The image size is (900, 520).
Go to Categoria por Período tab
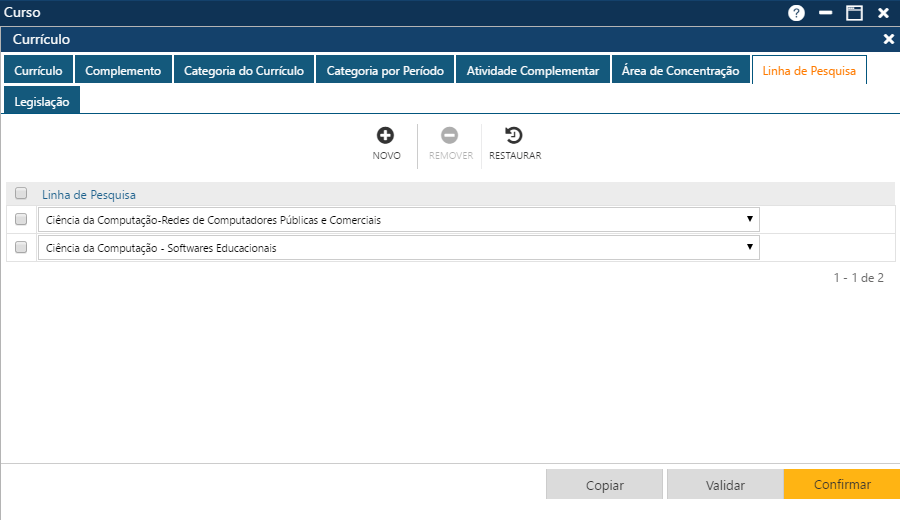pyautogui.click(x=385, y=71)
